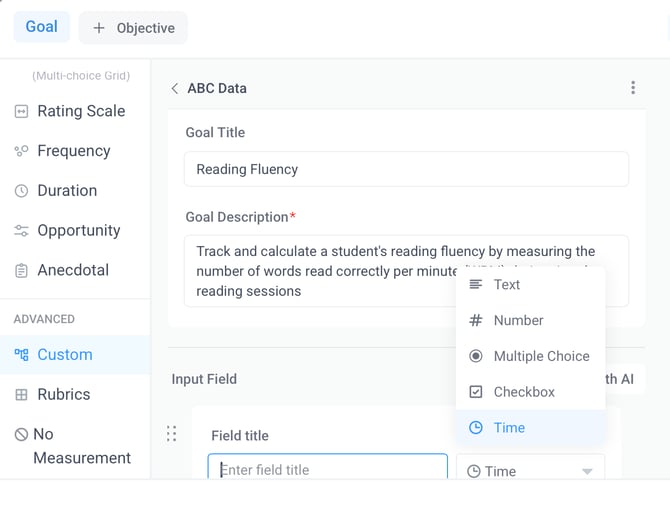Click the Rating Scale icon in sidebar
The height and width of the screenshot is (516, 670).
click(21, 111)
